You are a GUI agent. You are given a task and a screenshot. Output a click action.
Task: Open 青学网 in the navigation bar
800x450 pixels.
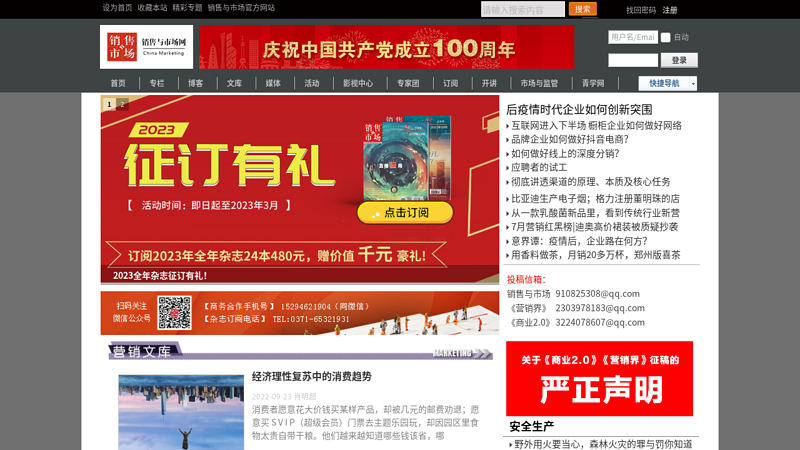point(593,83)
